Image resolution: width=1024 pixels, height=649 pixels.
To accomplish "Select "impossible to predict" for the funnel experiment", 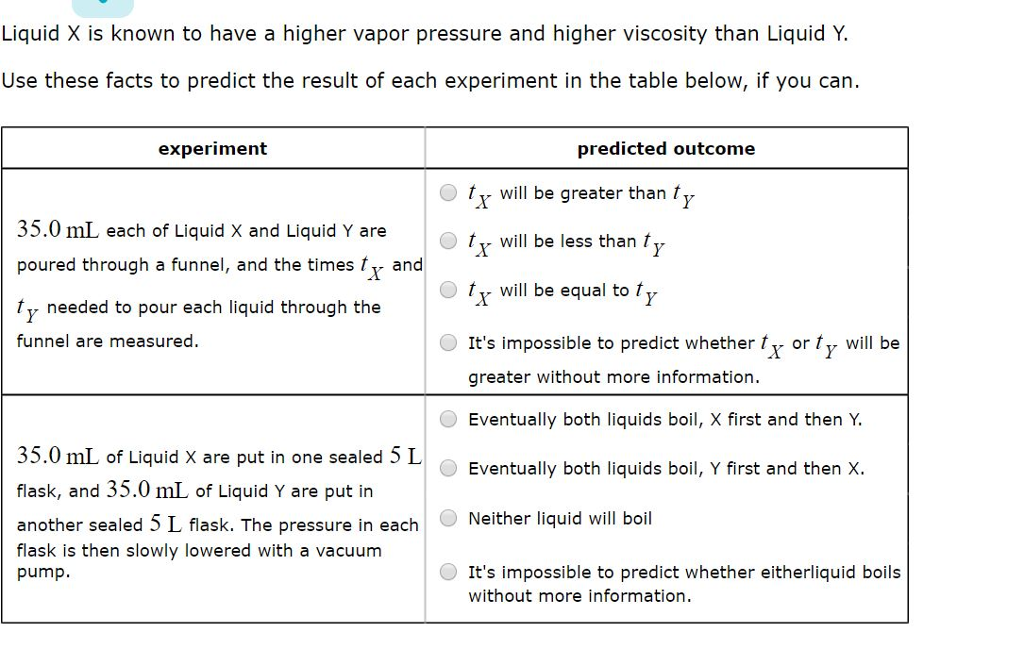I will (x=448, y=342).
